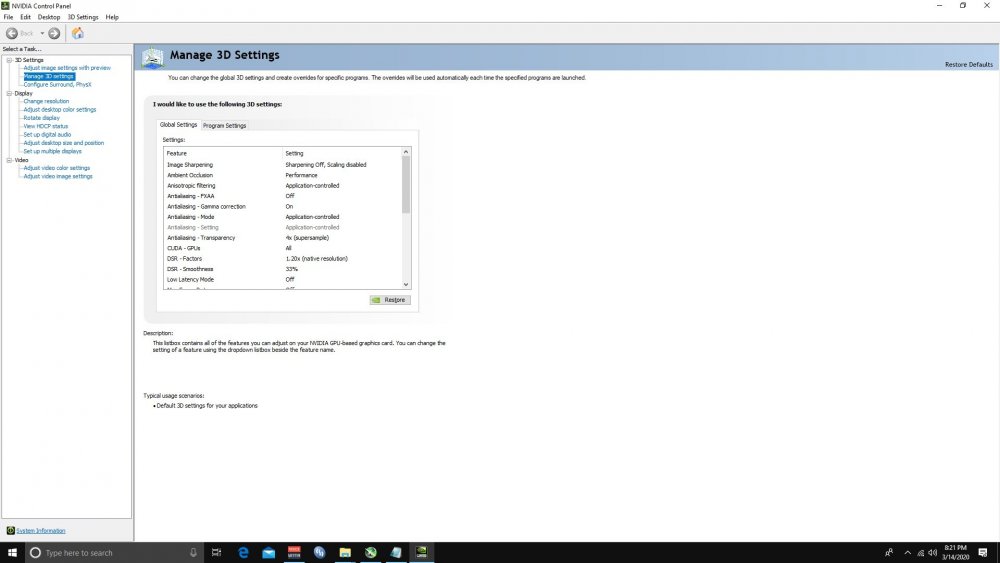Open the Help menu

pos(112,17)
